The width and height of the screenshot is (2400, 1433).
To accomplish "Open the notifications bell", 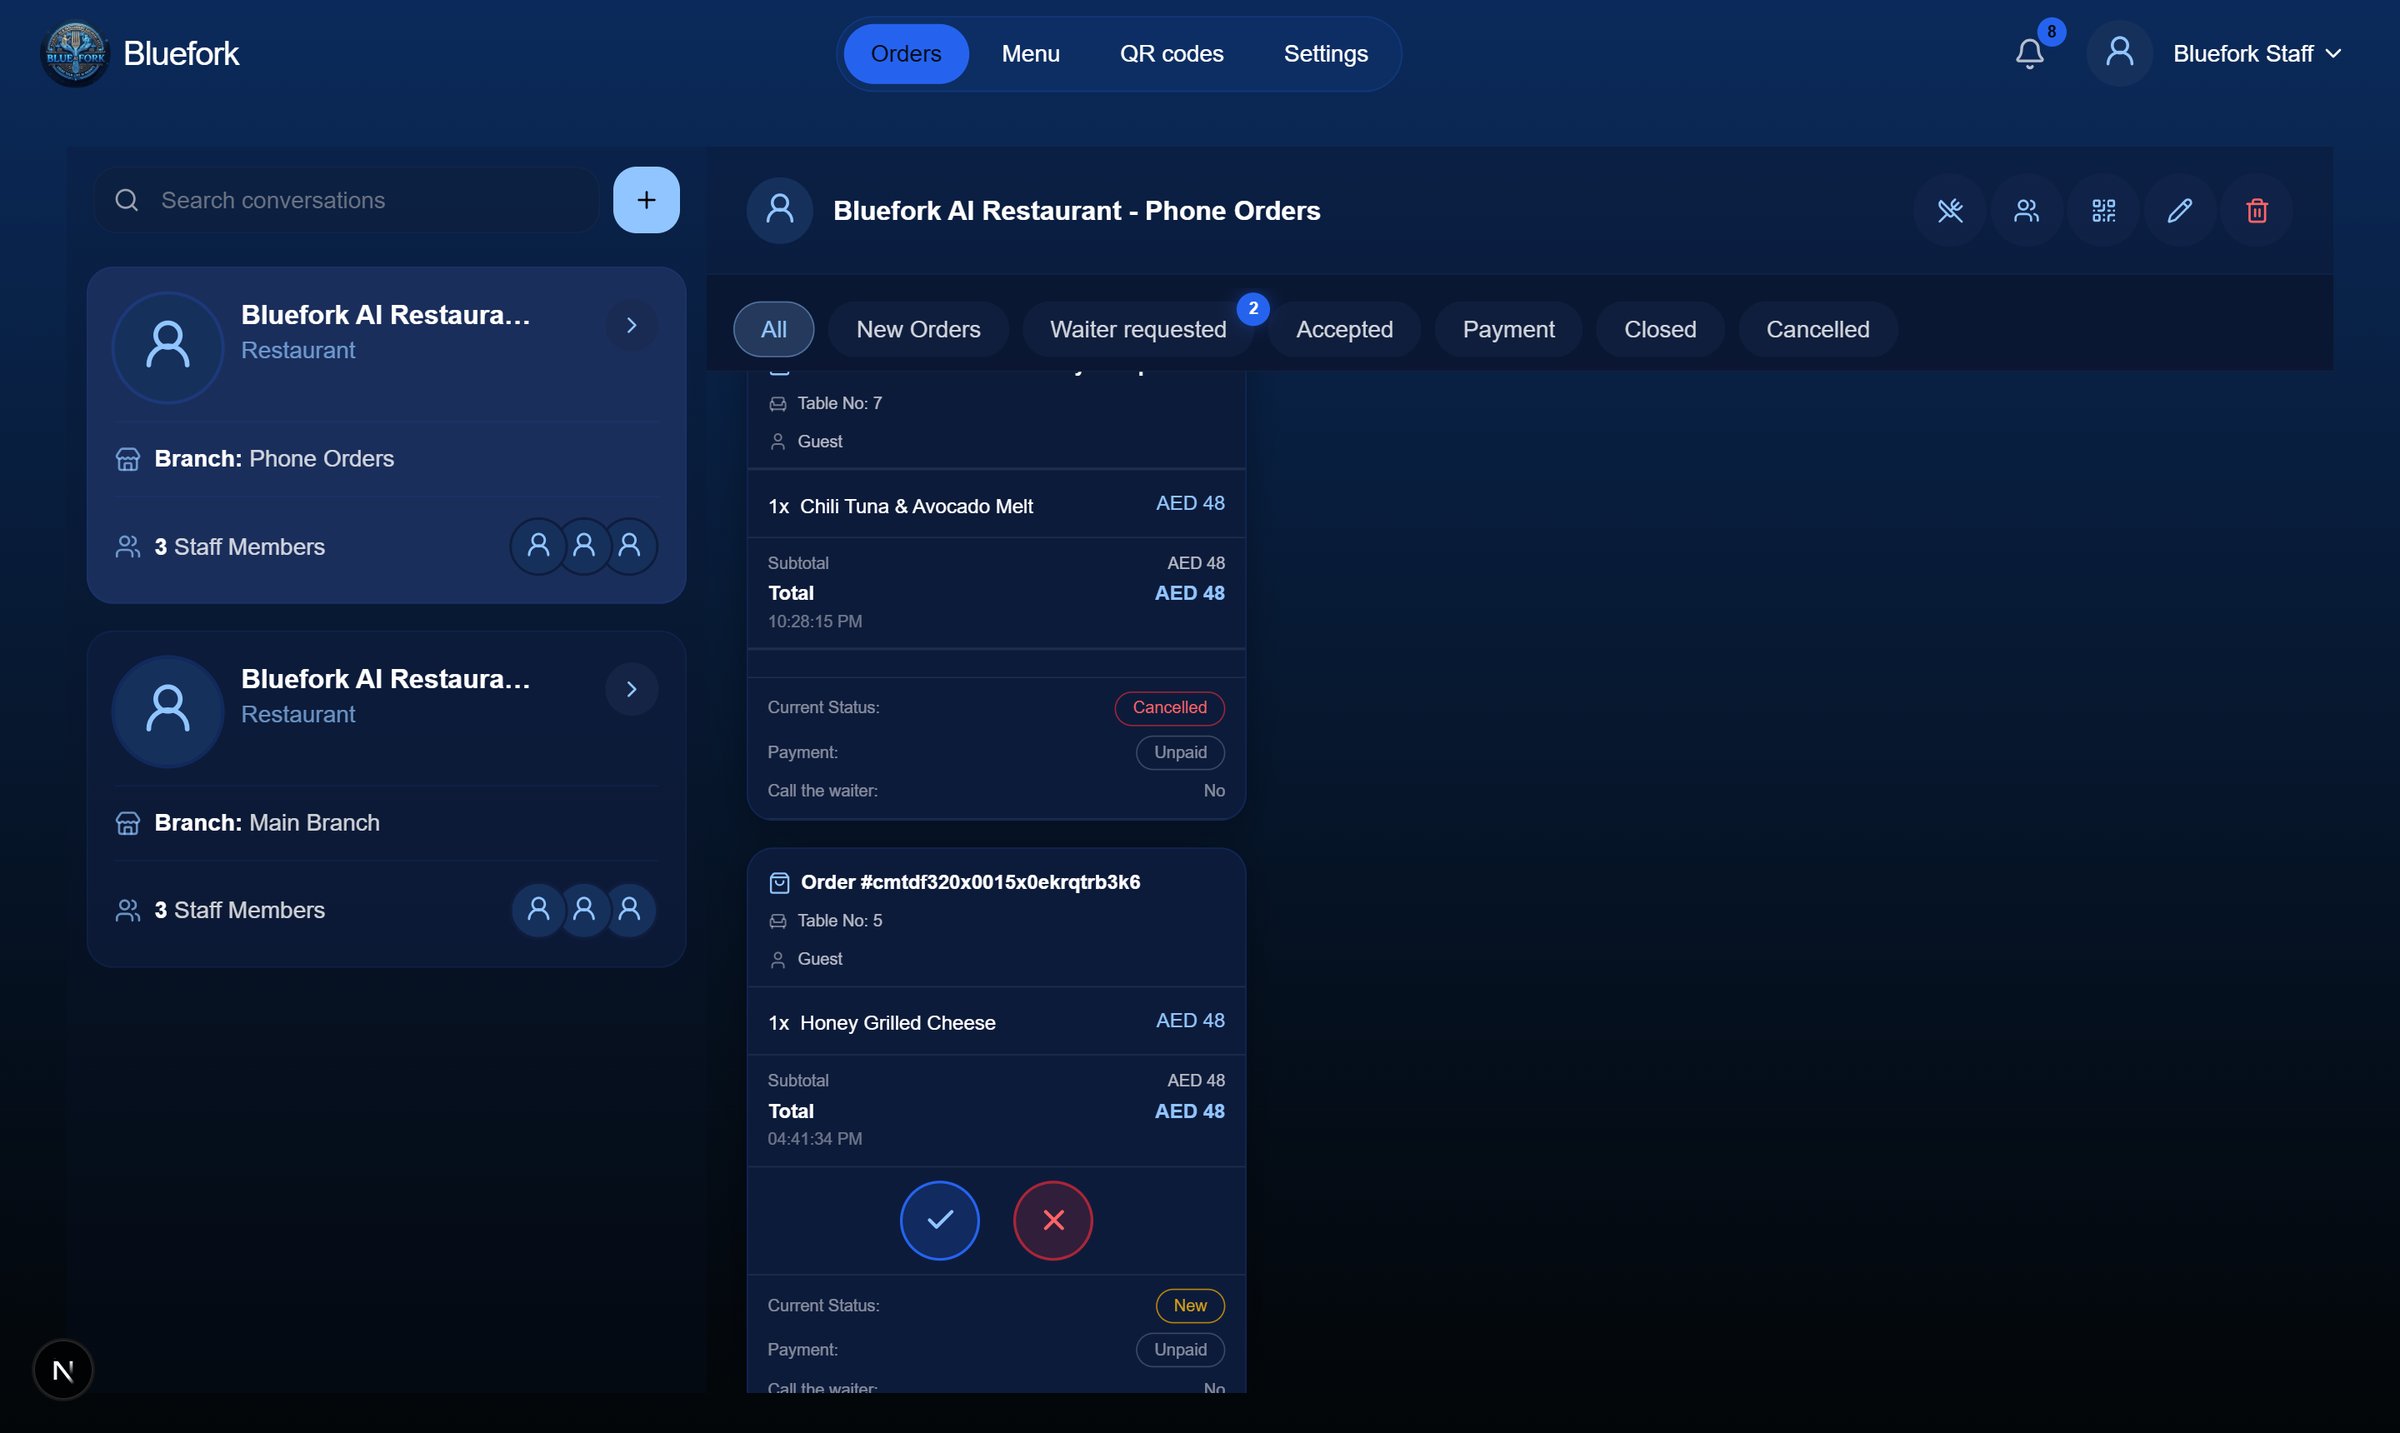I will (2029, 54).
